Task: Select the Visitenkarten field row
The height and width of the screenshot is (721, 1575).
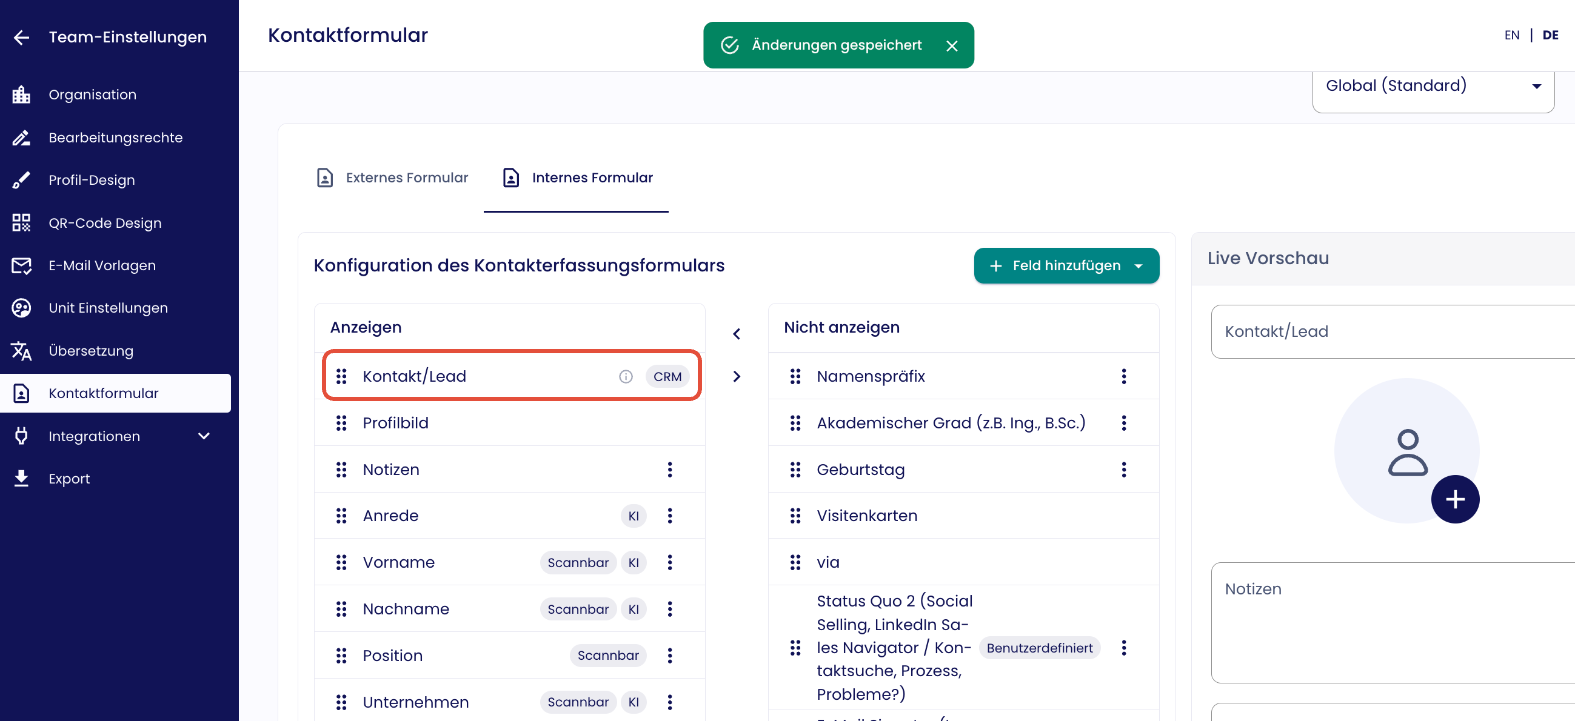Action: coord(964,516)
